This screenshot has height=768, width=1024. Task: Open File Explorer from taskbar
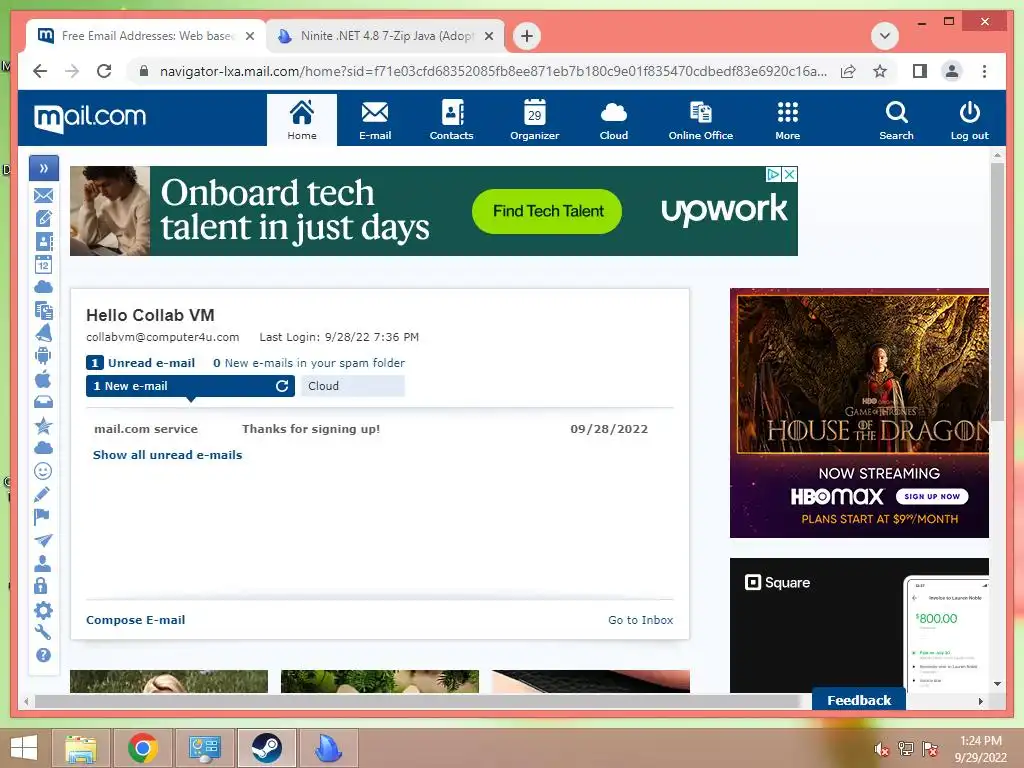click(x=80, y=748)
